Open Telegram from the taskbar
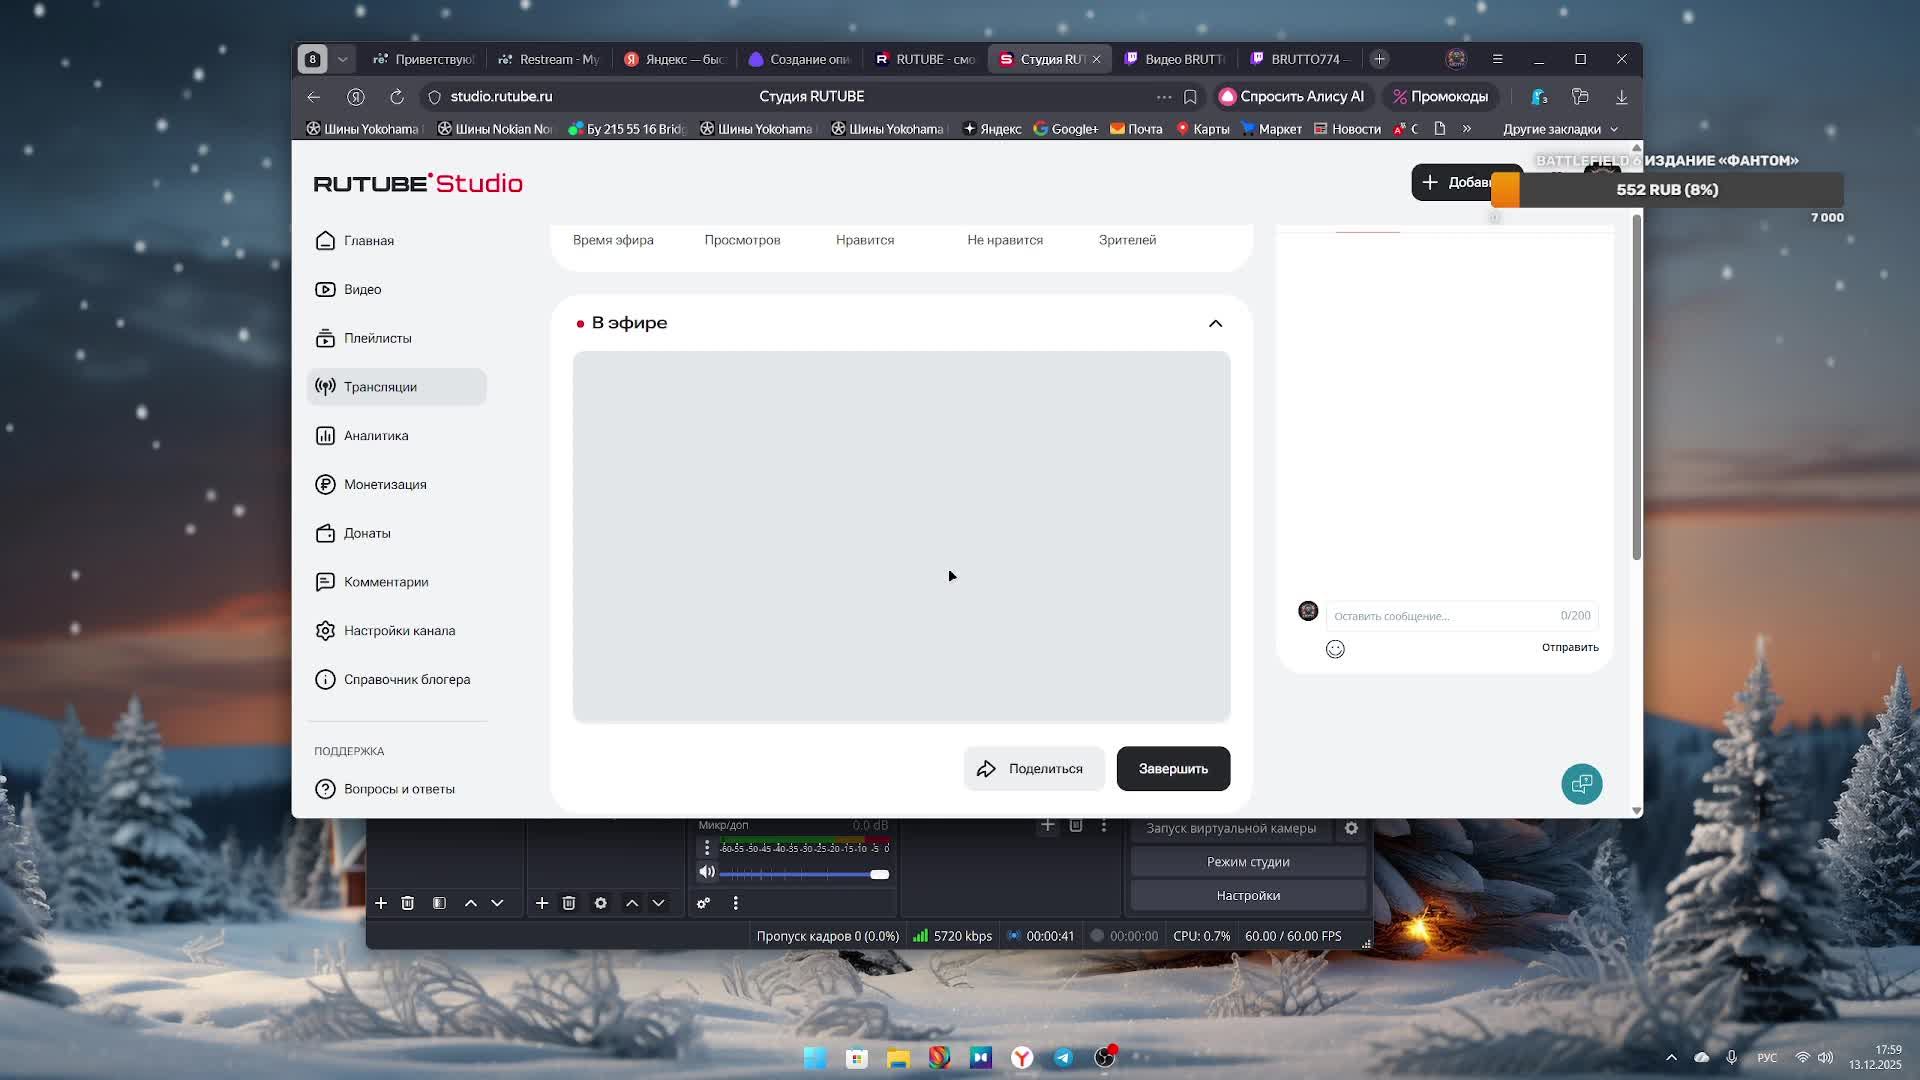This screenshot has height=1080, width=1920. [1063, 1058]
